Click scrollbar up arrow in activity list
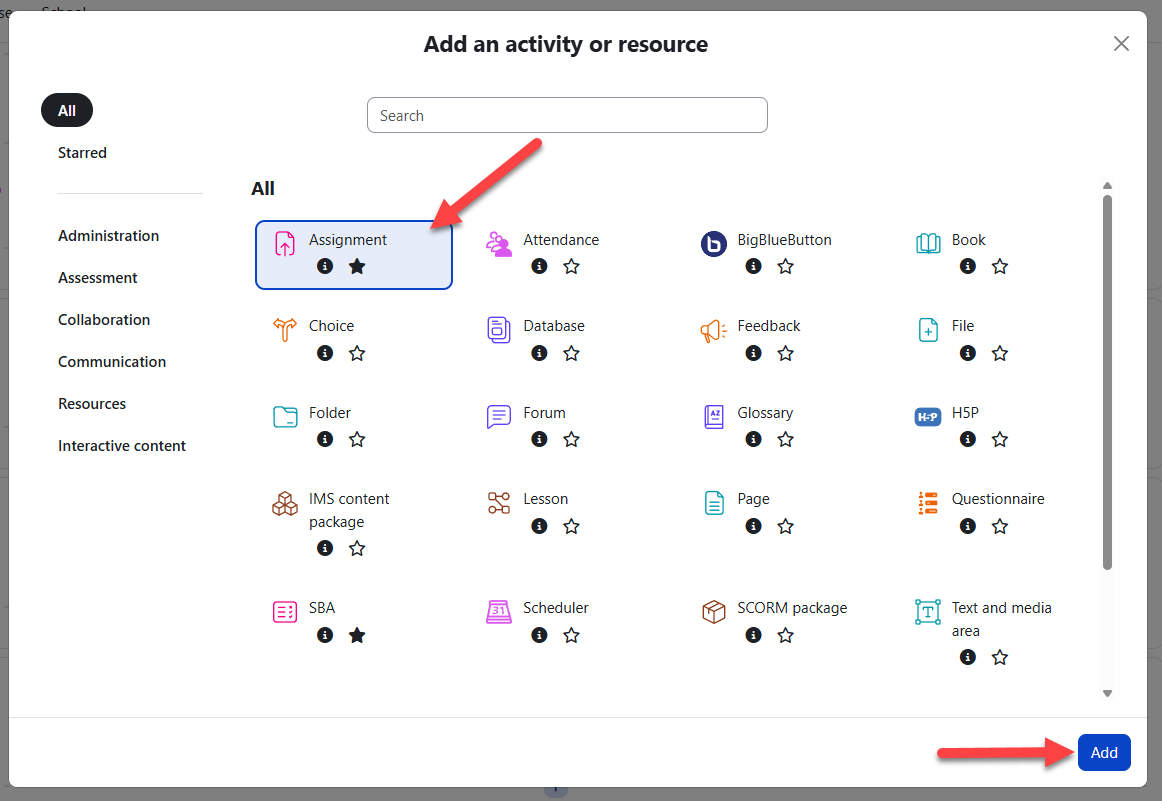This screenshot has width=1162, height=801. click(x=1107, y=186)
